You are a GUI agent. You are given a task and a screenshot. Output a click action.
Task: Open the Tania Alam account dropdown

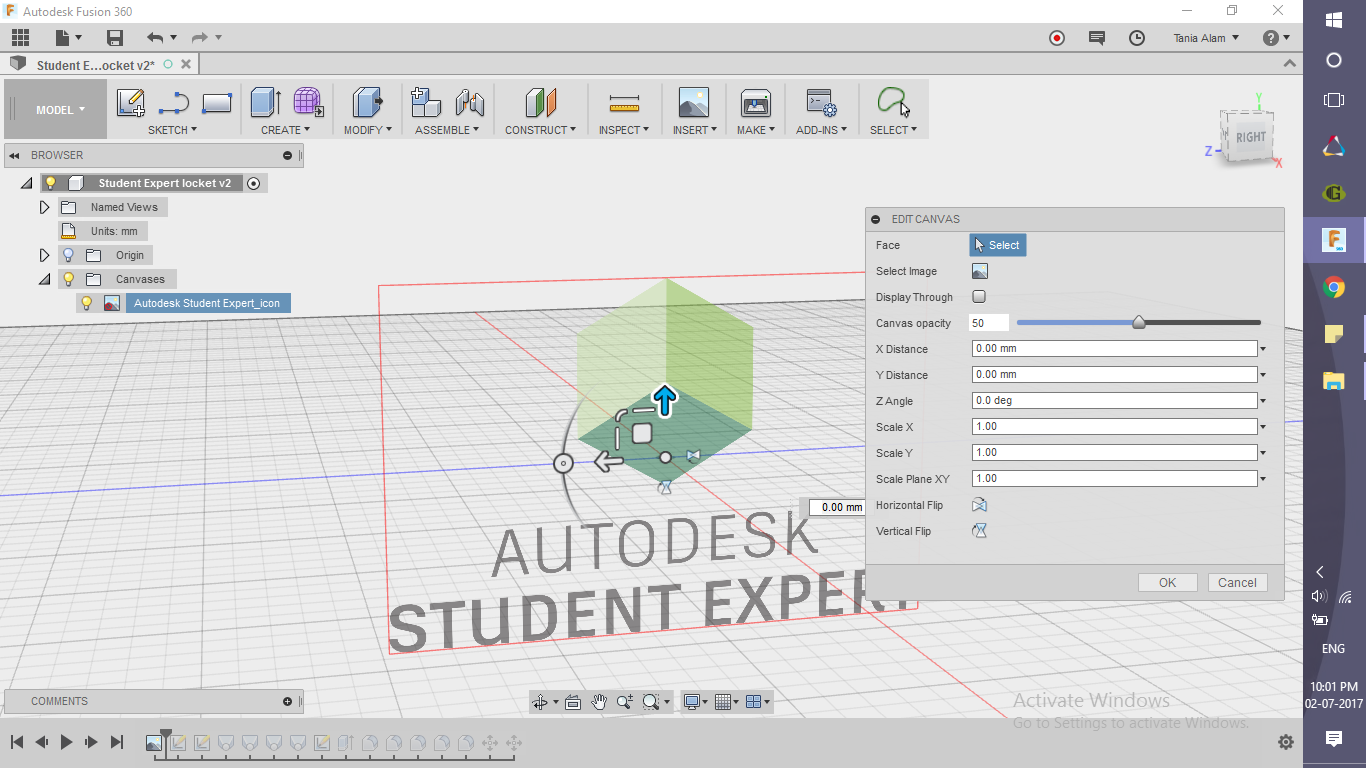tap(1206, 38)
